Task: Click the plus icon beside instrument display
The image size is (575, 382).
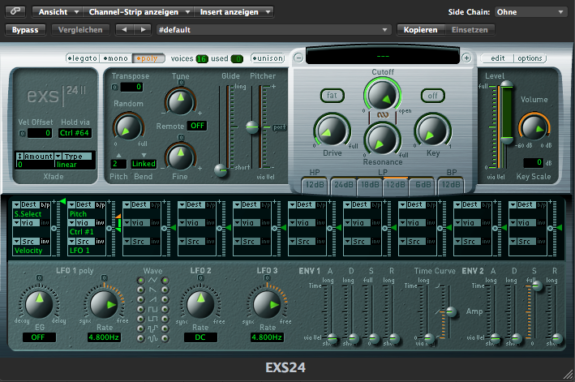Action: point(466,58)
